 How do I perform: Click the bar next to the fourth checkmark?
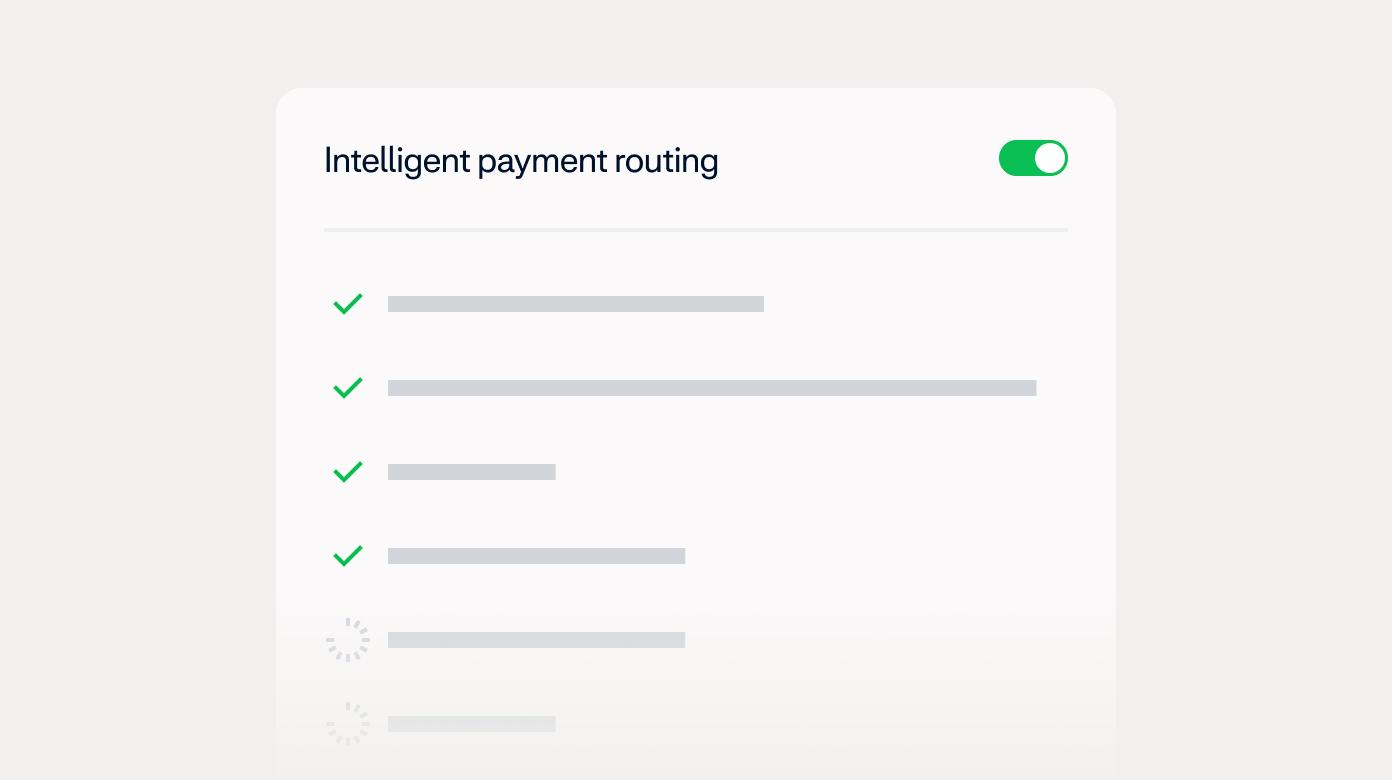point(536,556)
